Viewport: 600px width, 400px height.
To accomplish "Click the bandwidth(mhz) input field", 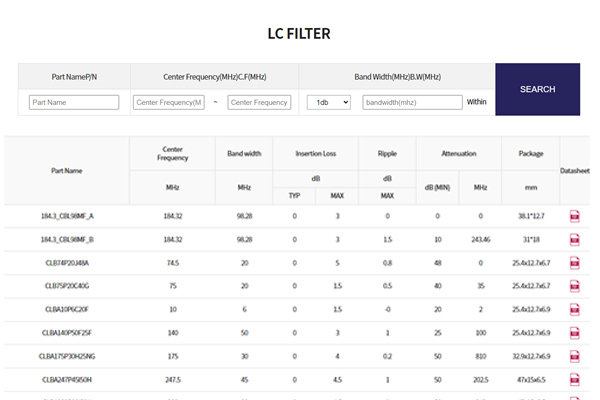I will tap(412, 102).
